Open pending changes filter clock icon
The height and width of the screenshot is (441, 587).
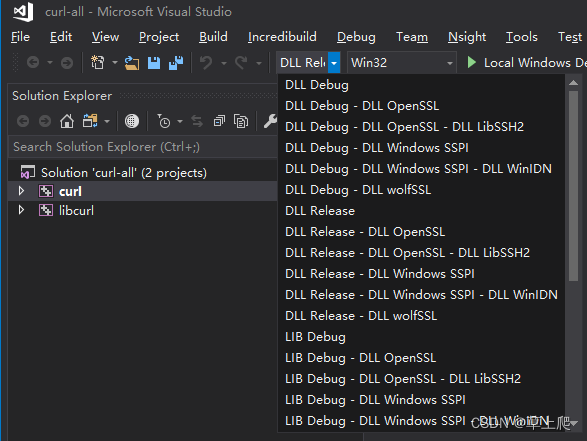tap(163, 121)
